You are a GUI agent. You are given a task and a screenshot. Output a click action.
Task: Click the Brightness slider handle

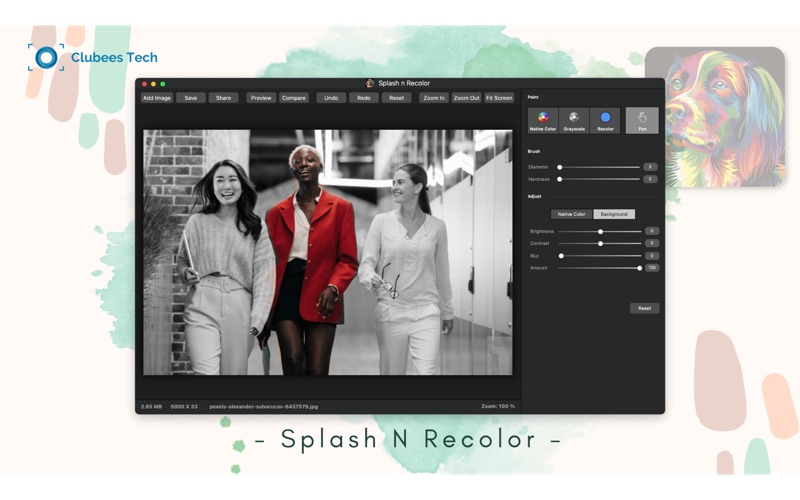[601, 232]
